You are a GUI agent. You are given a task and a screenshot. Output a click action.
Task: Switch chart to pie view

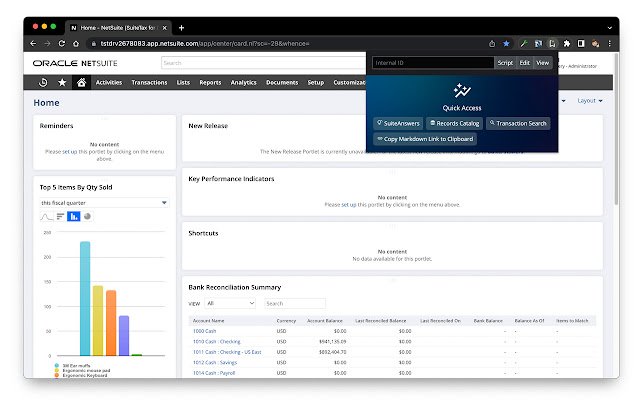pos(88,216)
